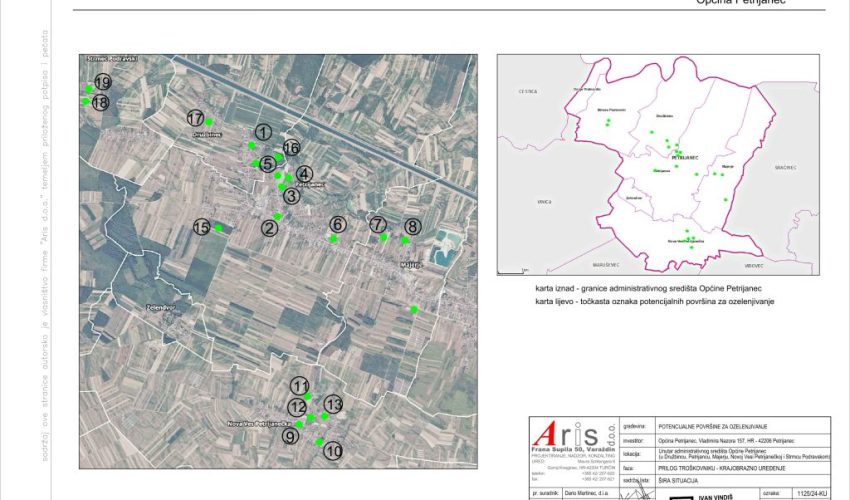The width and height of the screenshot is (850, 500).
Task: Select the circled number 13 marker
Action: tap(334, 404)
